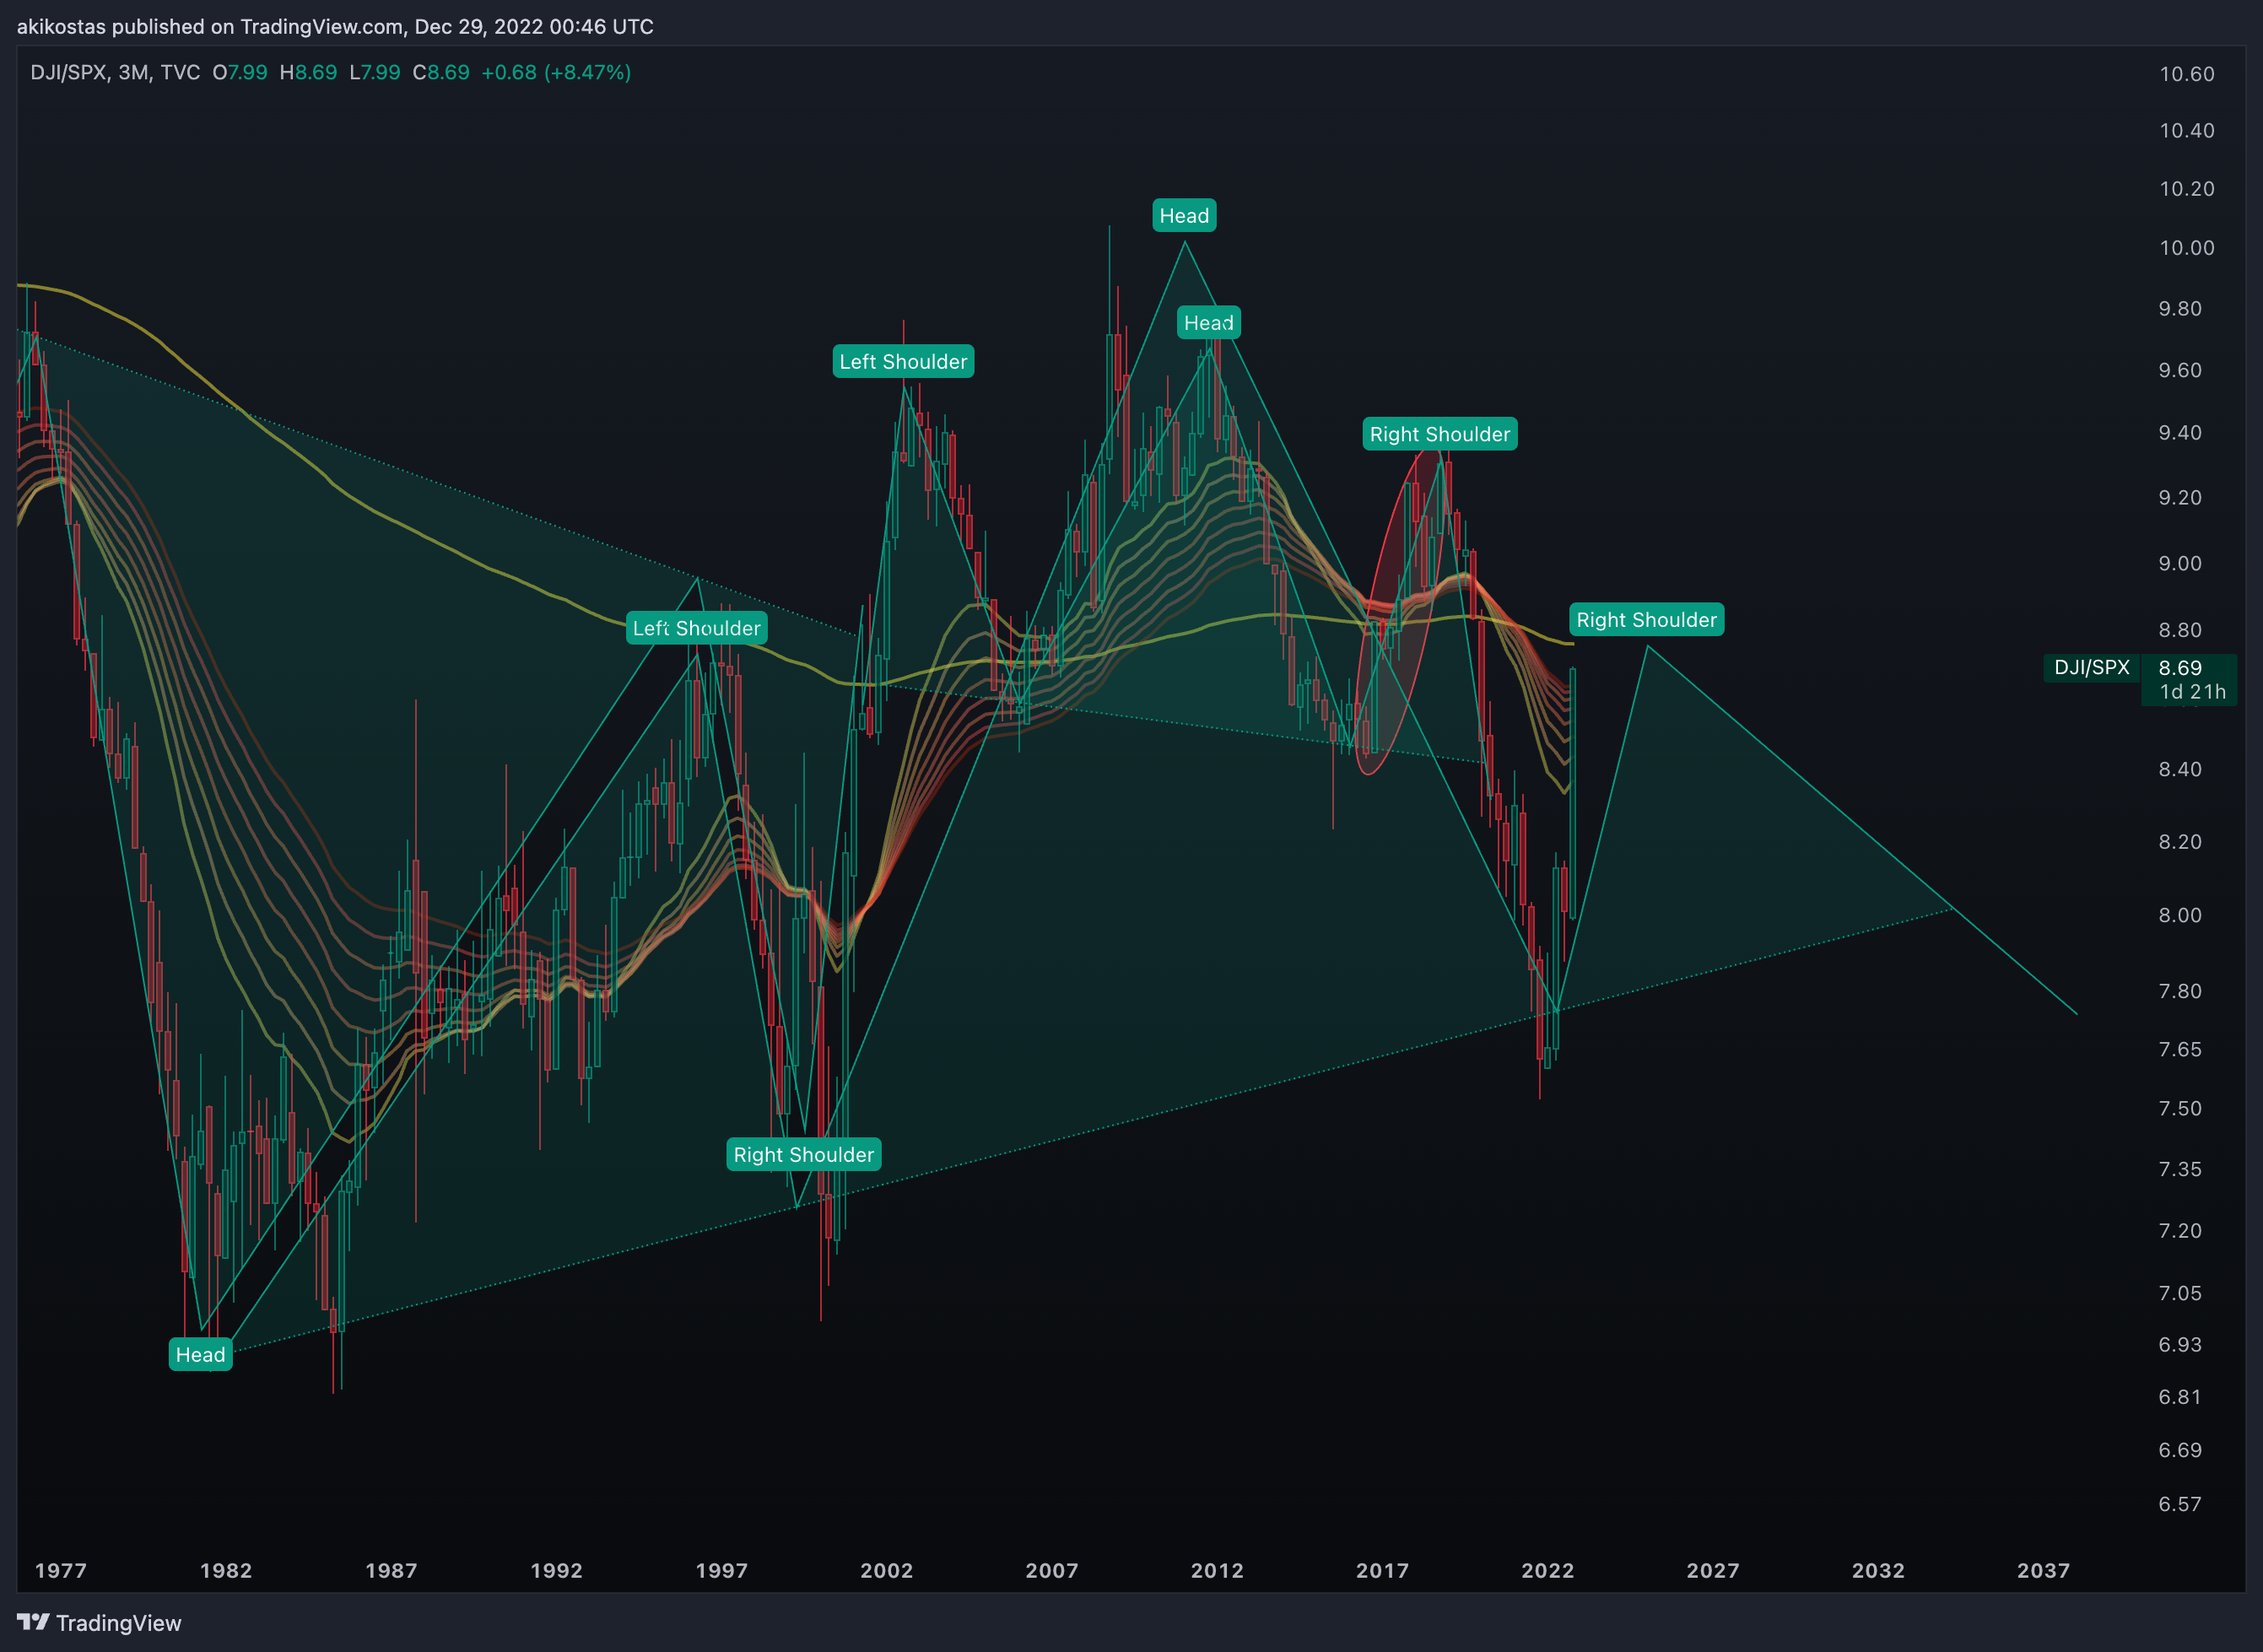This screenshot has width=2263, height=1652.
Task: Click the 7.50 price axis label
Action: coord(2180,1109)
